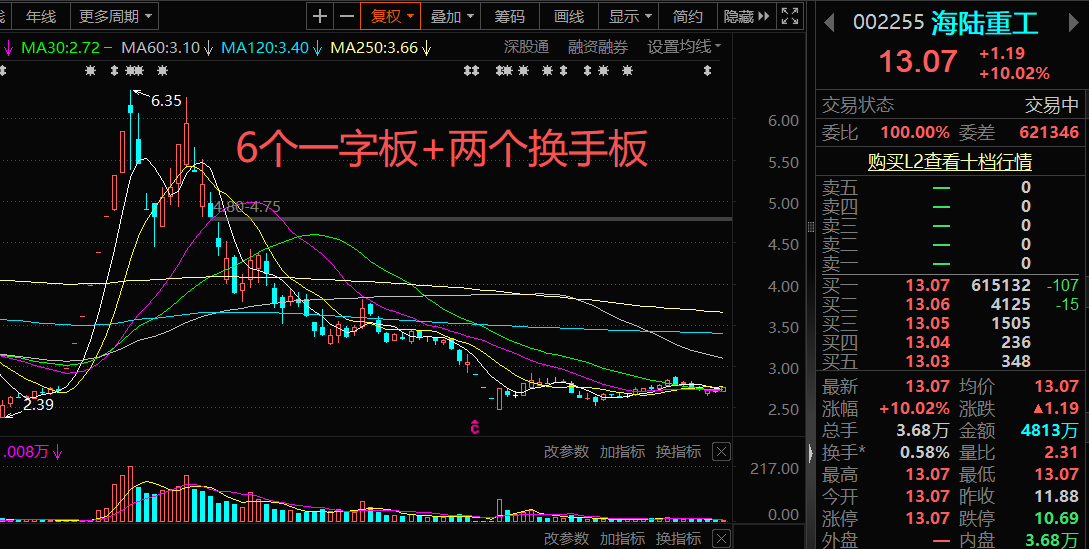
Task: Open 融资融券 link
Action: pyautogui.click(x=598, y=47)
